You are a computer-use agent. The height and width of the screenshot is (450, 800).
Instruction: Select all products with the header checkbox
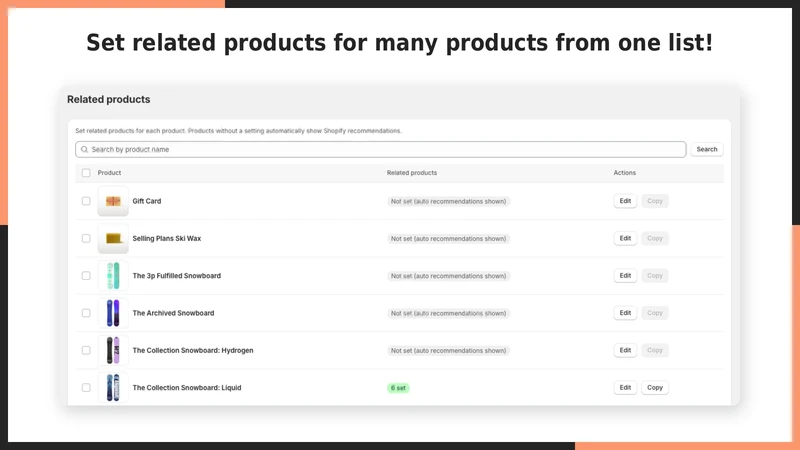[x=86, y=173]
